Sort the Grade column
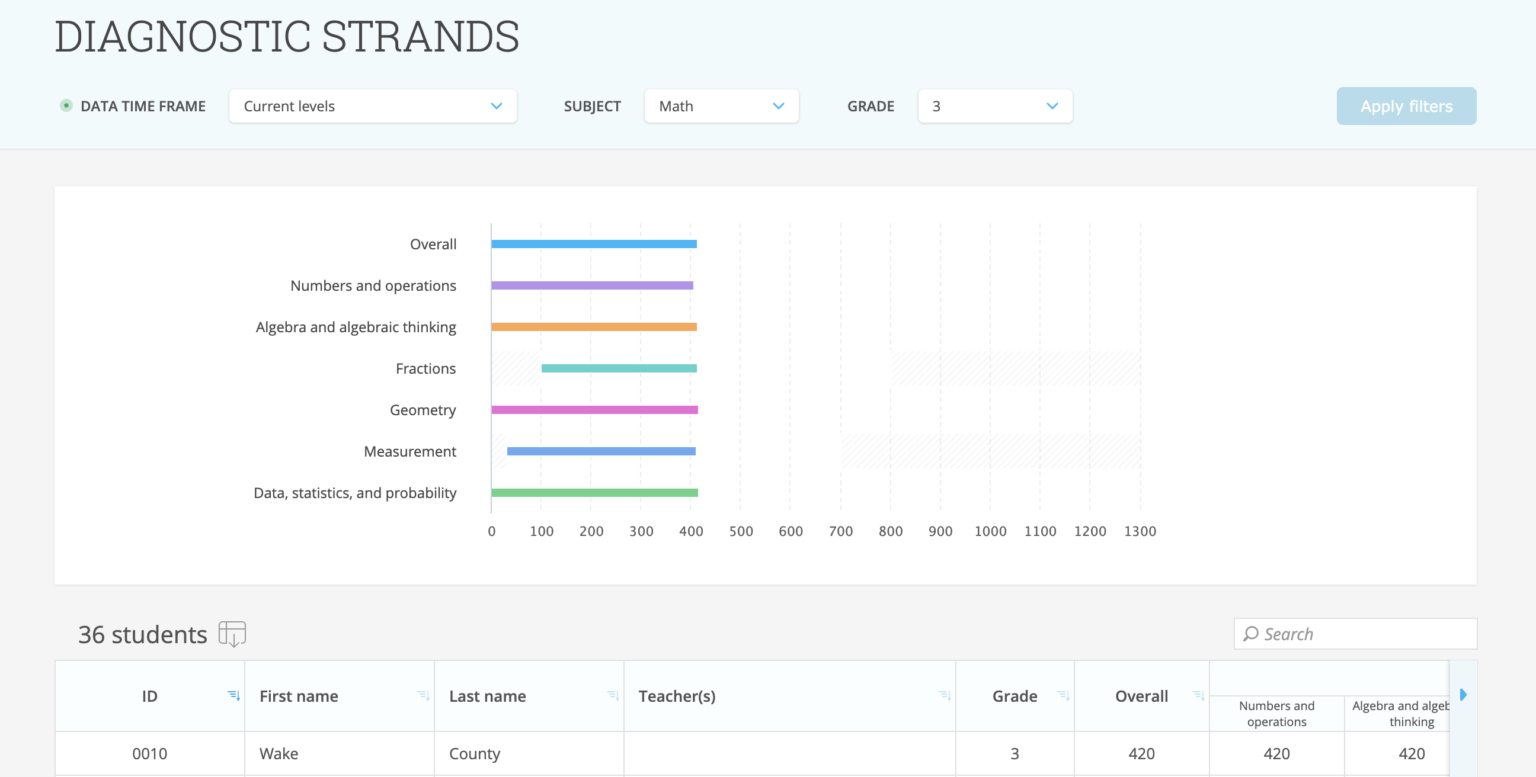This screenshot has width=1536, height=777. (1062, 695)
